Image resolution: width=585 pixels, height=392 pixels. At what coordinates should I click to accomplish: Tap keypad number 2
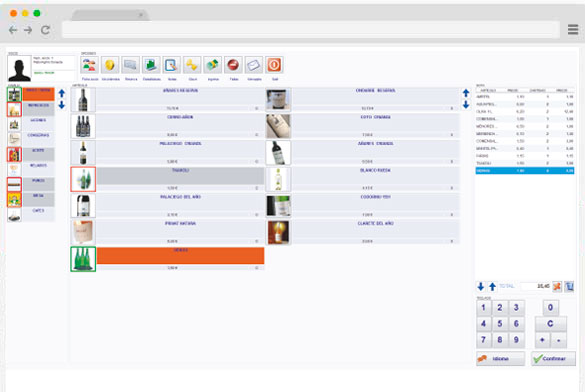coord(500,307)
